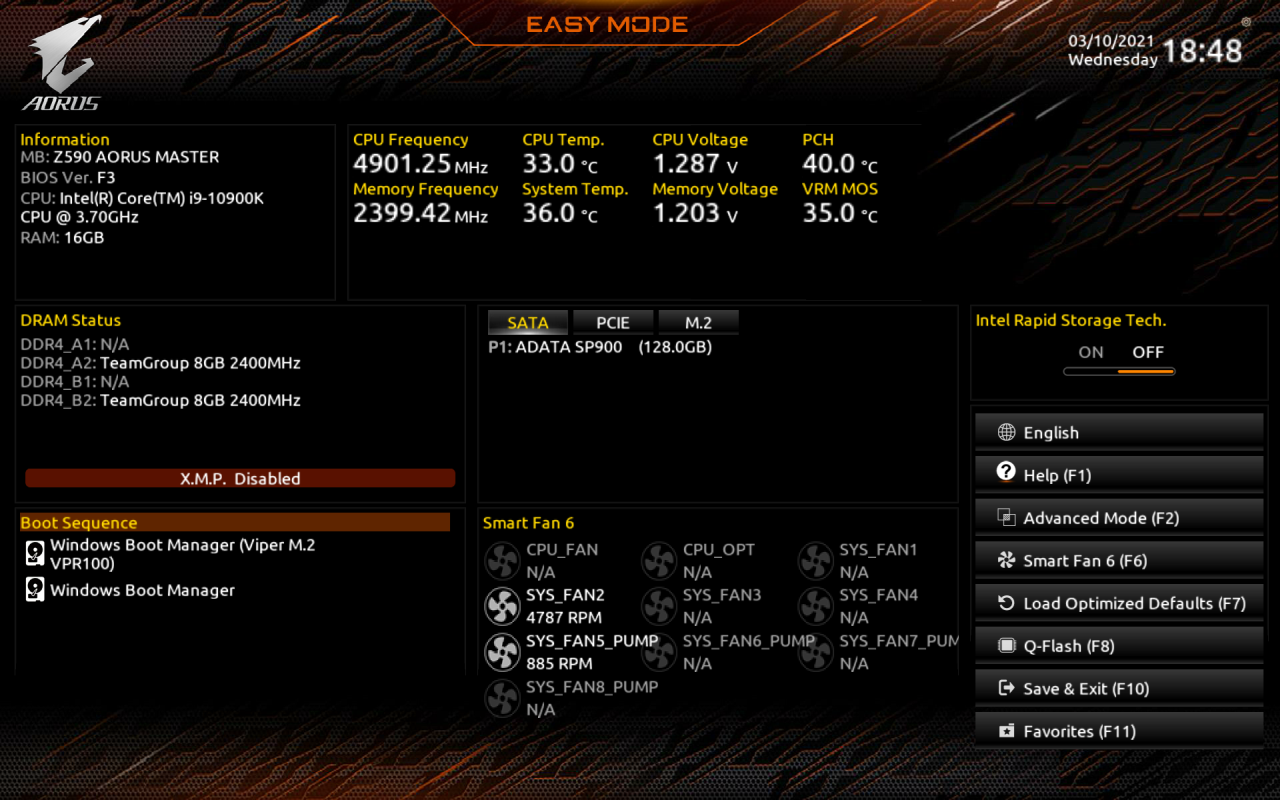Click the 03/10/2021 Wednesday date
This screenshot has width=1280, height=800.
(1112, 51)
